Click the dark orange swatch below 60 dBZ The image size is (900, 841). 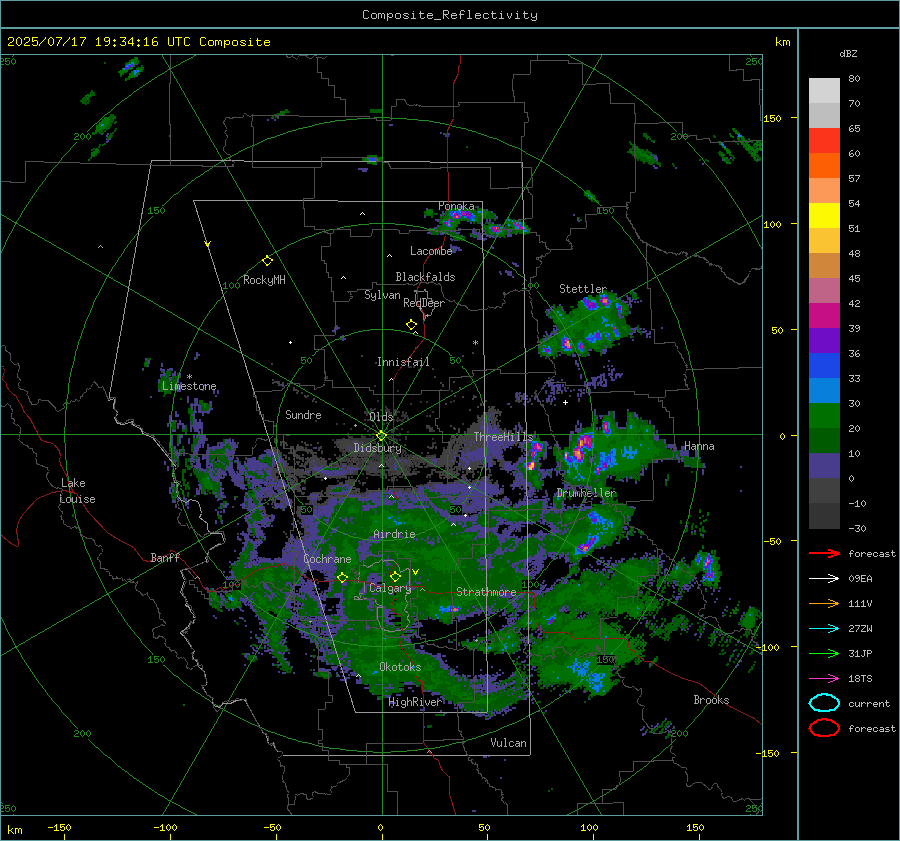[x=824, y=166]
